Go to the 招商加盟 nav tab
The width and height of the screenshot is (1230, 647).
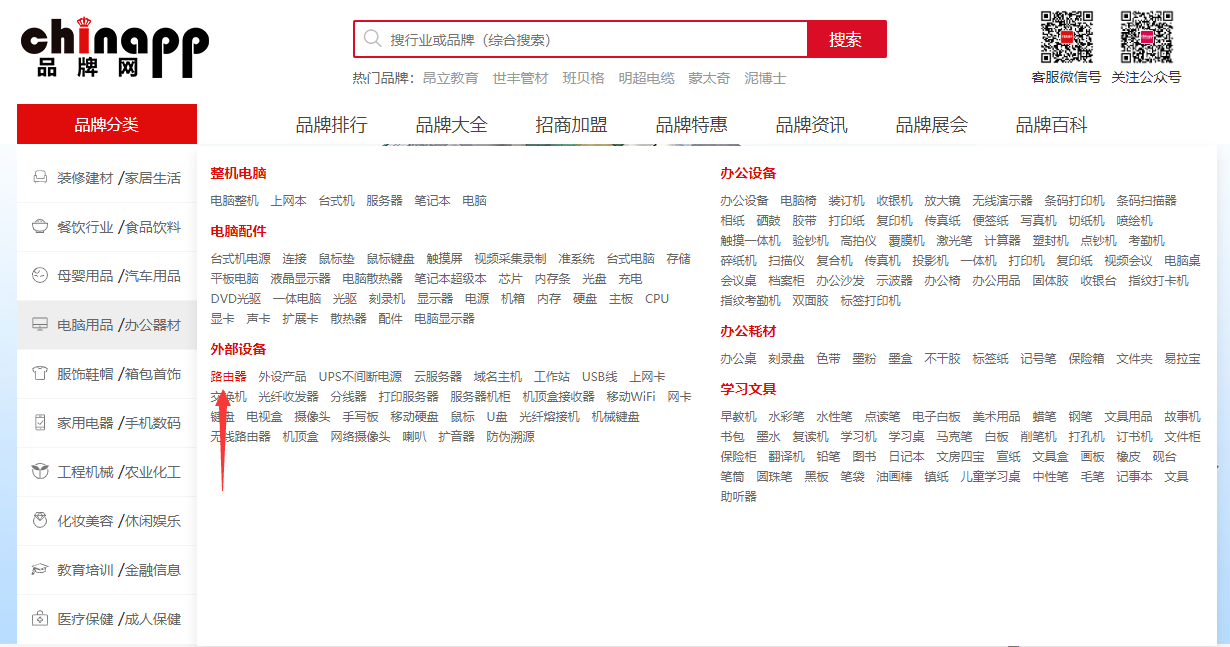571,125
